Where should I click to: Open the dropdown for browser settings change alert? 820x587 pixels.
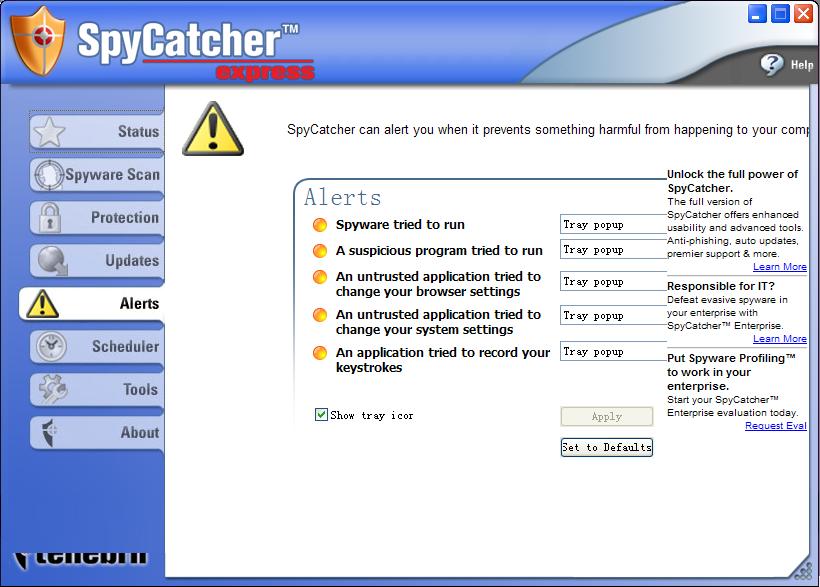613,281
